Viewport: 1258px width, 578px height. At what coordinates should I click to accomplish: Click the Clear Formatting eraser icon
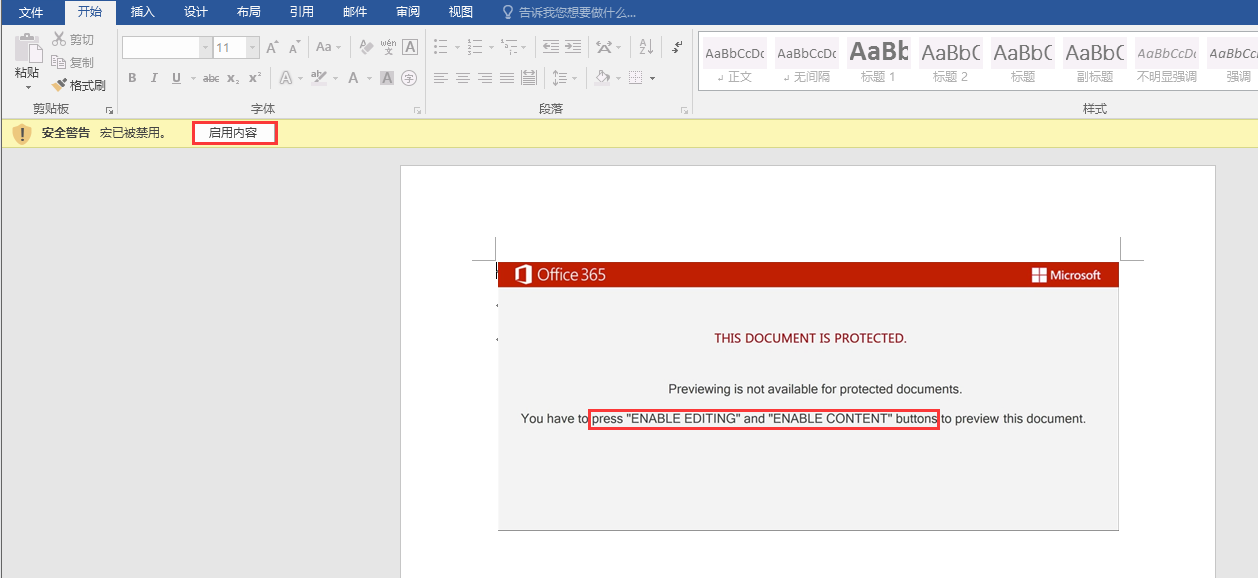[366, 47]
